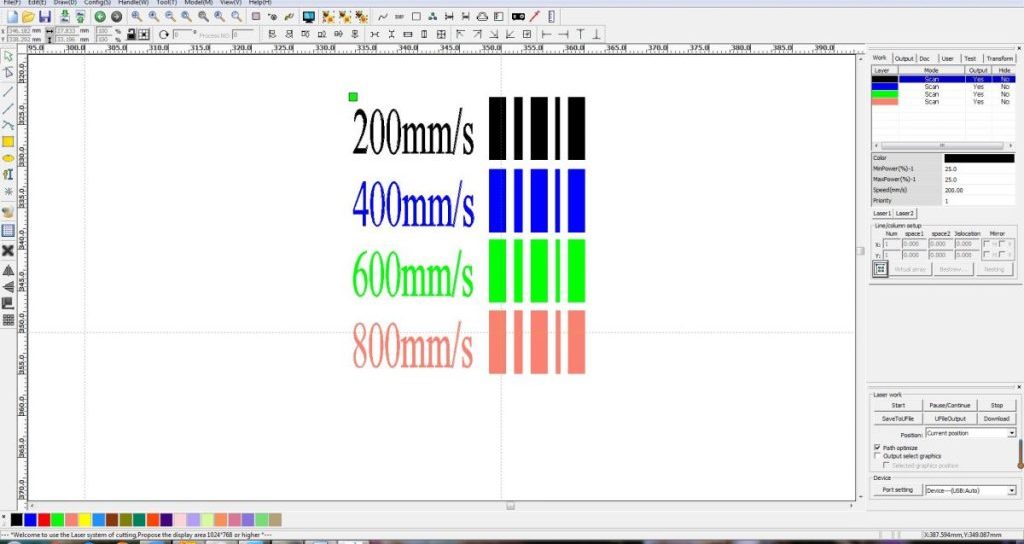Click the green Undo arrow icon
The image size is (1024, 544).
100,17
